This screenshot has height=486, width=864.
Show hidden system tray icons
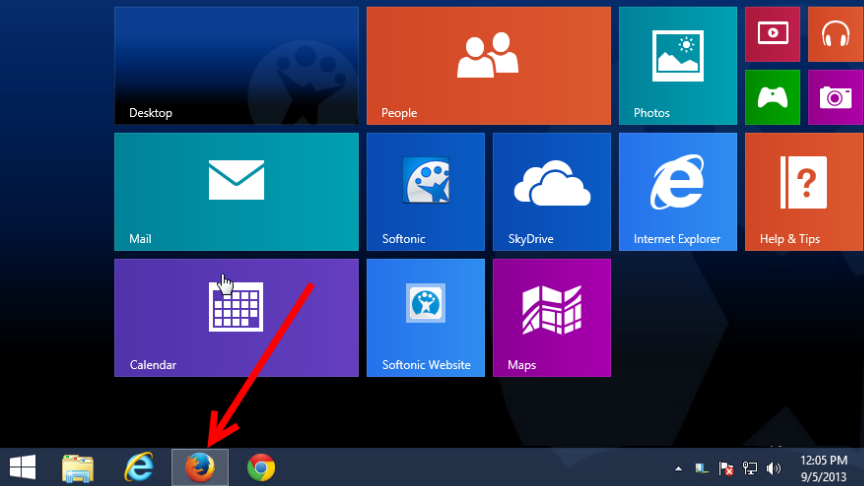click(x=679, y=468)
